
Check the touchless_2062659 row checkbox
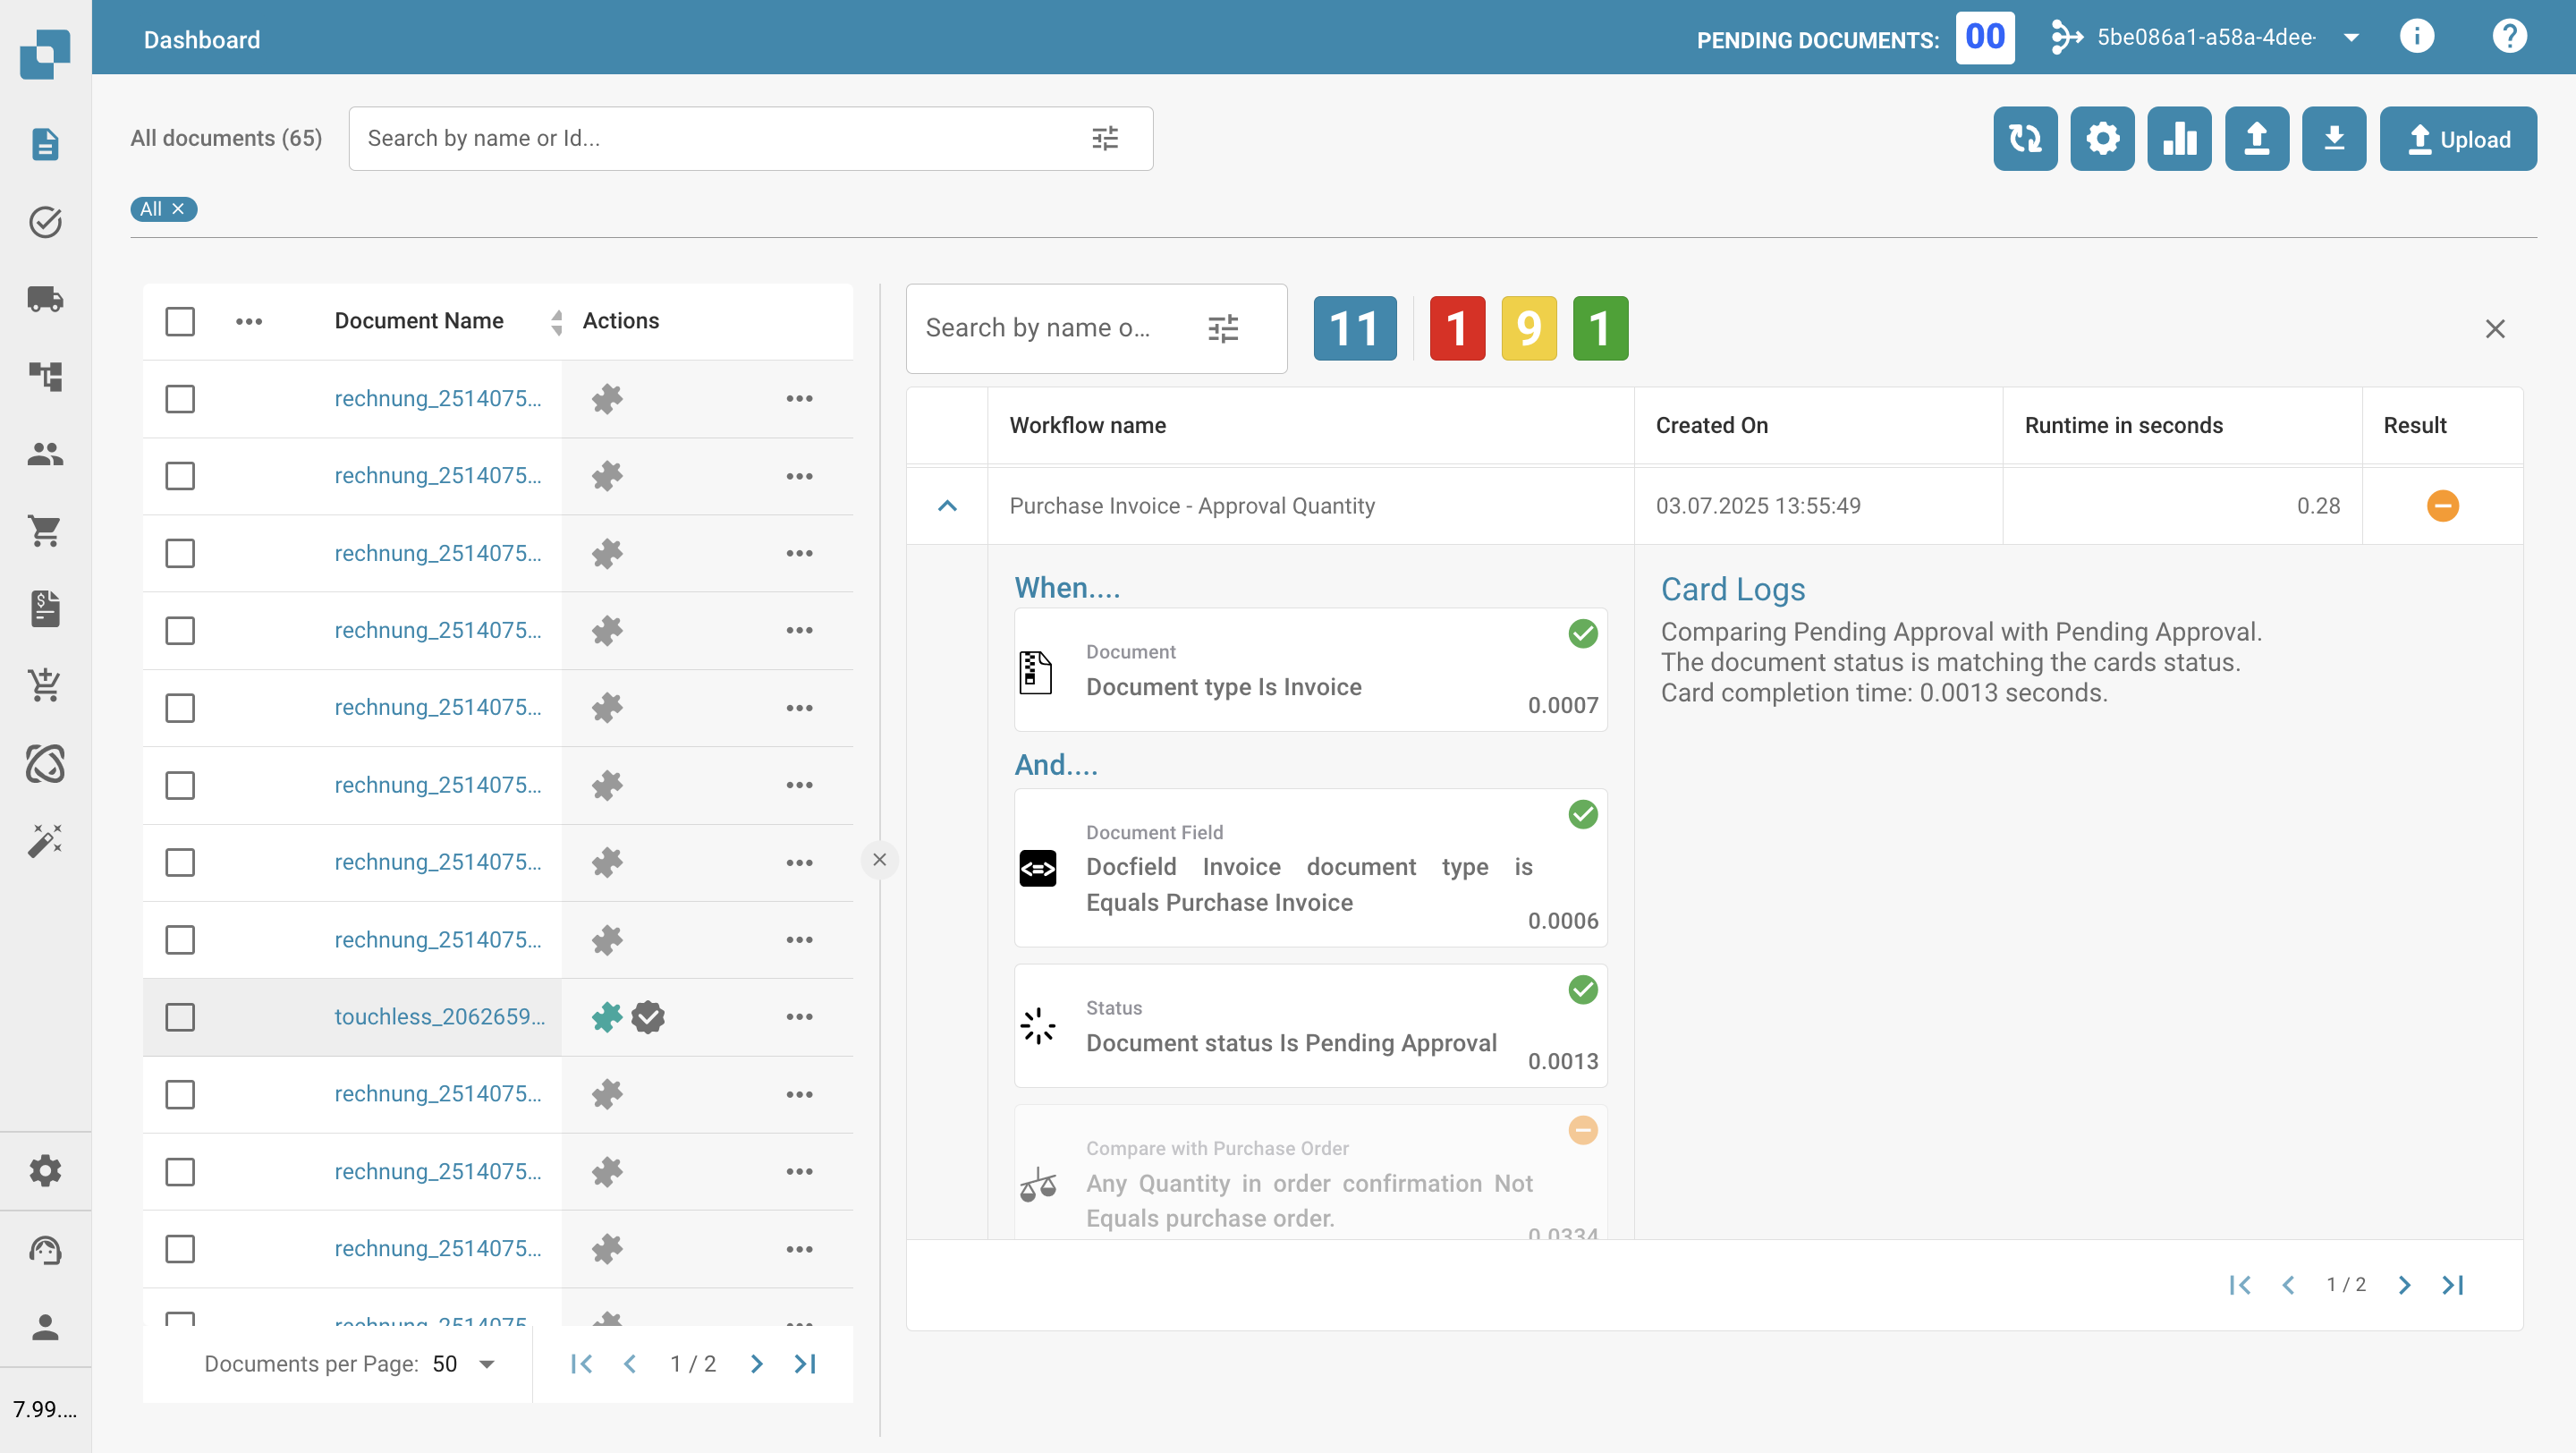(180, 1017)
